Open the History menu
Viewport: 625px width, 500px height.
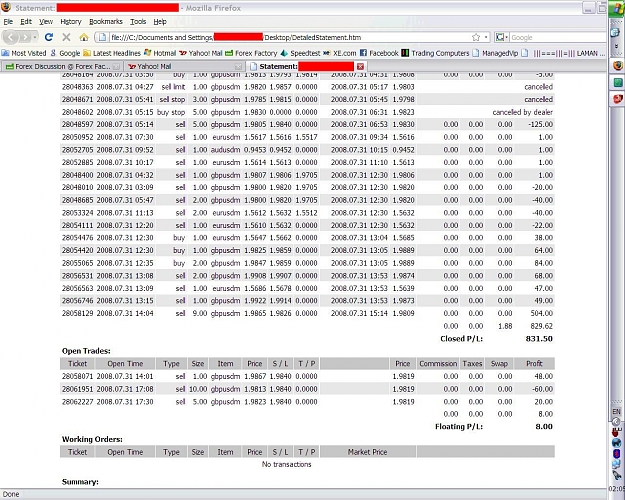[71, 22]
